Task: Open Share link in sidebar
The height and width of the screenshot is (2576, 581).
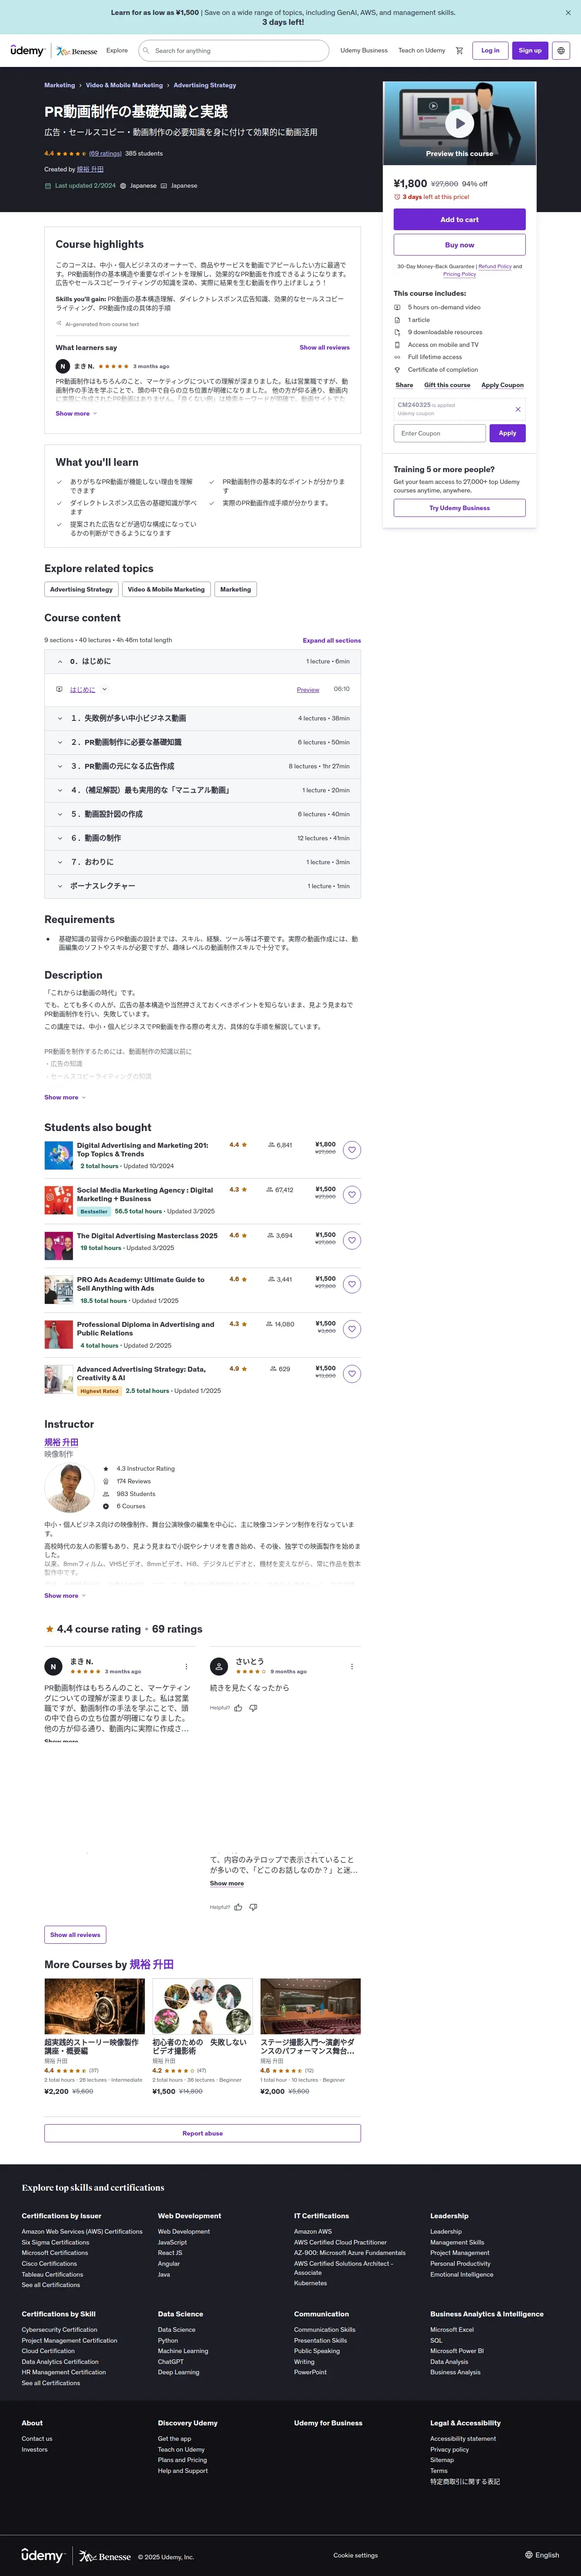Action: [404, 385]
